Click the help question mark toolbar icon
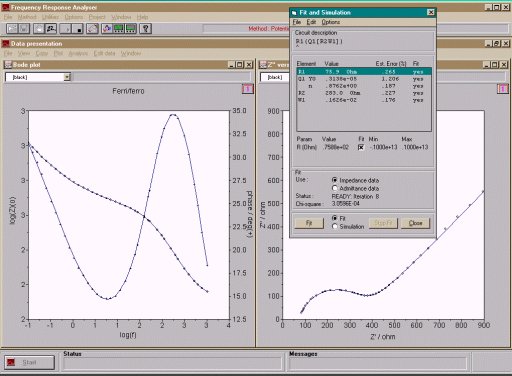The image size is (512, 376). (145, 29)
